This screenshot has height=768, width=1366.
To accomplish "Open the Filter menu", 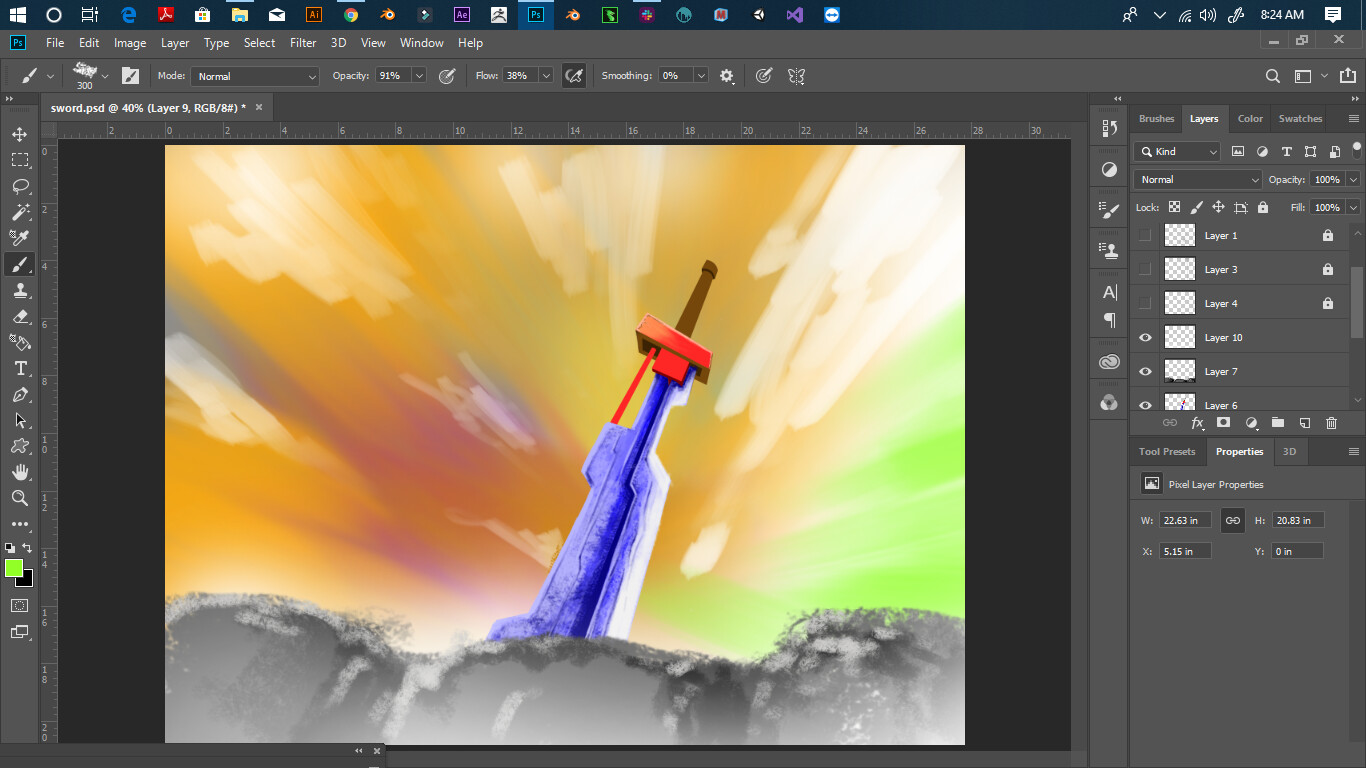I will [x=303, y=43].
